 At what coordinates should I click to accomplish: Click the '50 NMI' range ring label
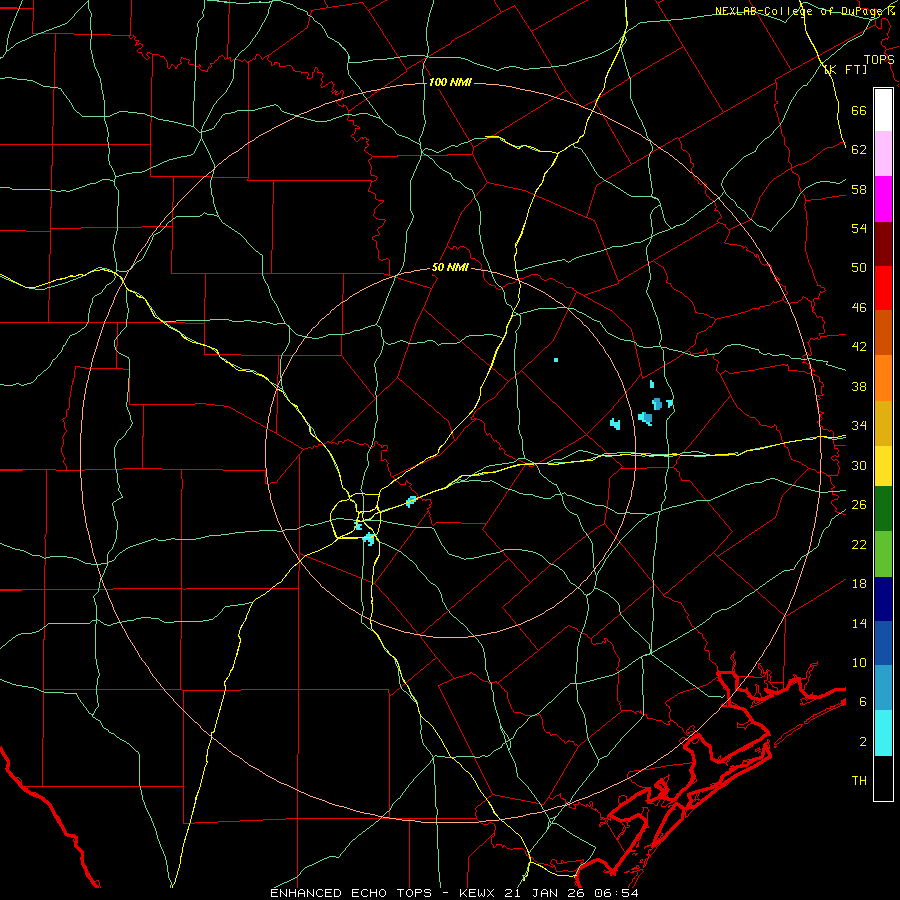click(x=450, y=267)
